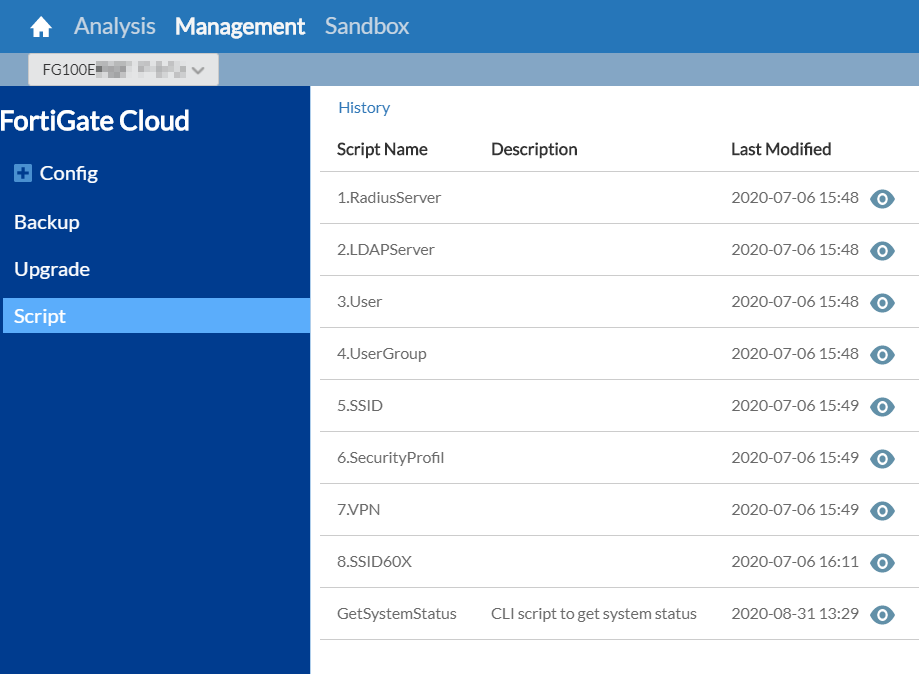Image resolution: width=919 pixels, height=674 pixels.
Task: Open the view icon beside 2.LDAPServer
Action: [x=882, y=250]
